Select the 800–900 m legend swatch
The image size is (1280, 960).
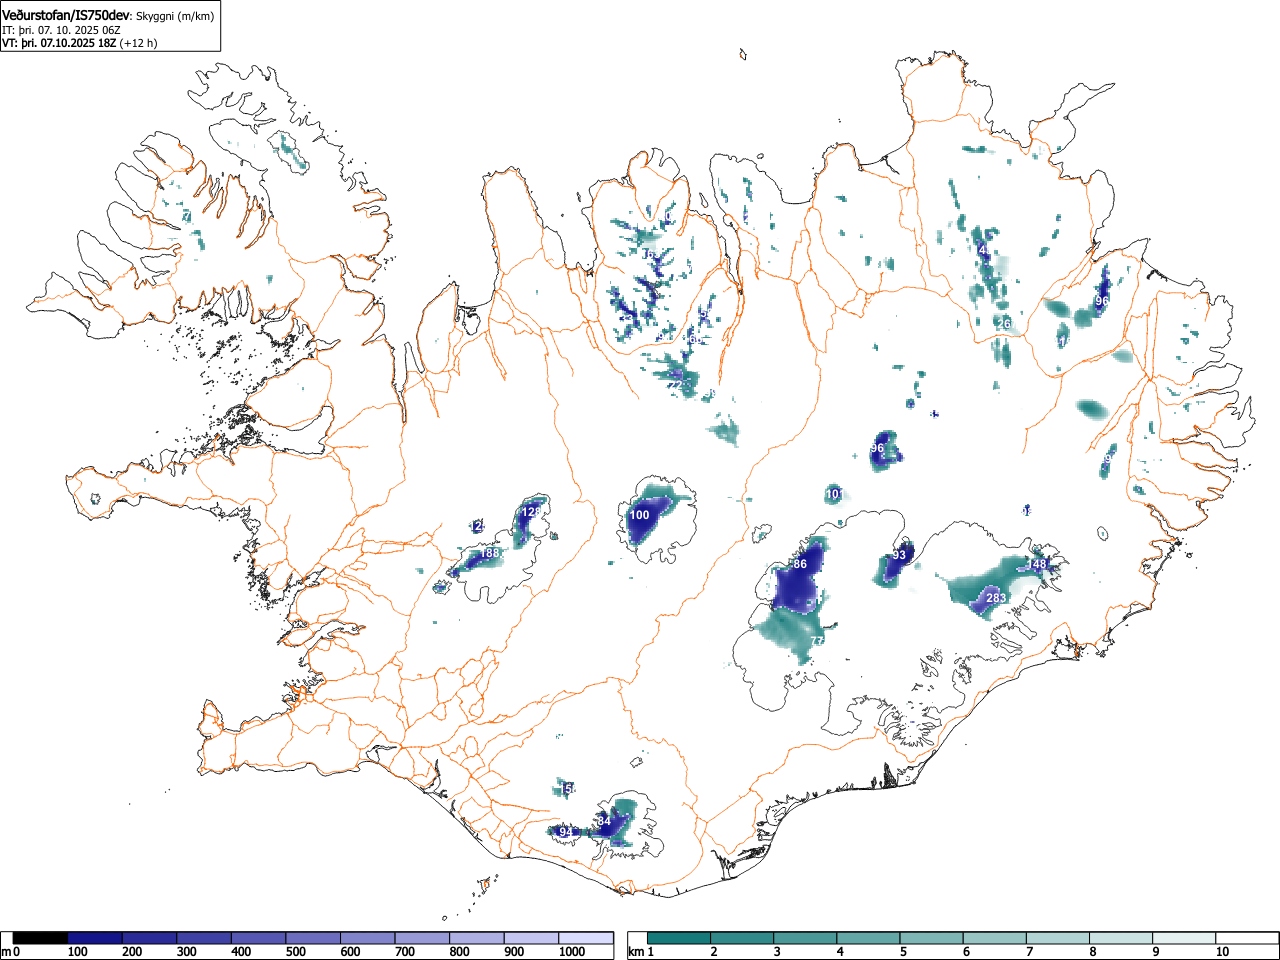tap(477, 938)
